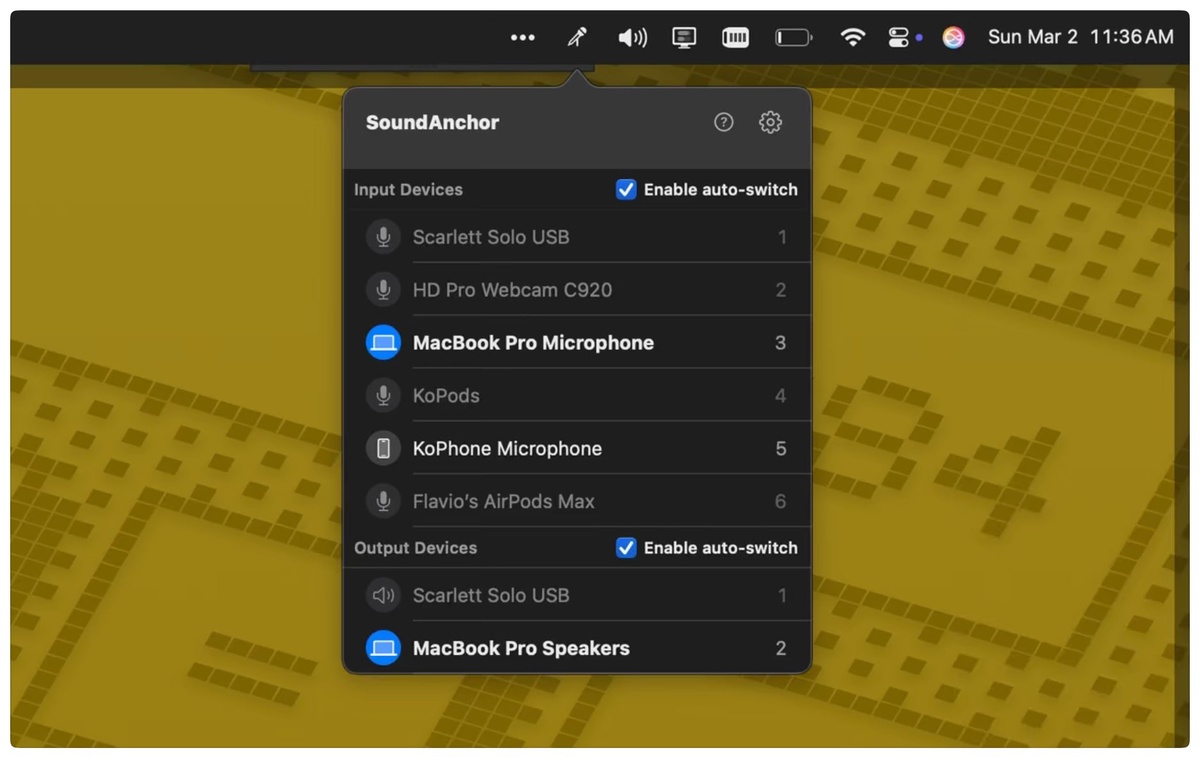Open date and time Sun Mar 2 in menu bar
This screenshot has height=757, width=1200.
tap(1080, 37)
